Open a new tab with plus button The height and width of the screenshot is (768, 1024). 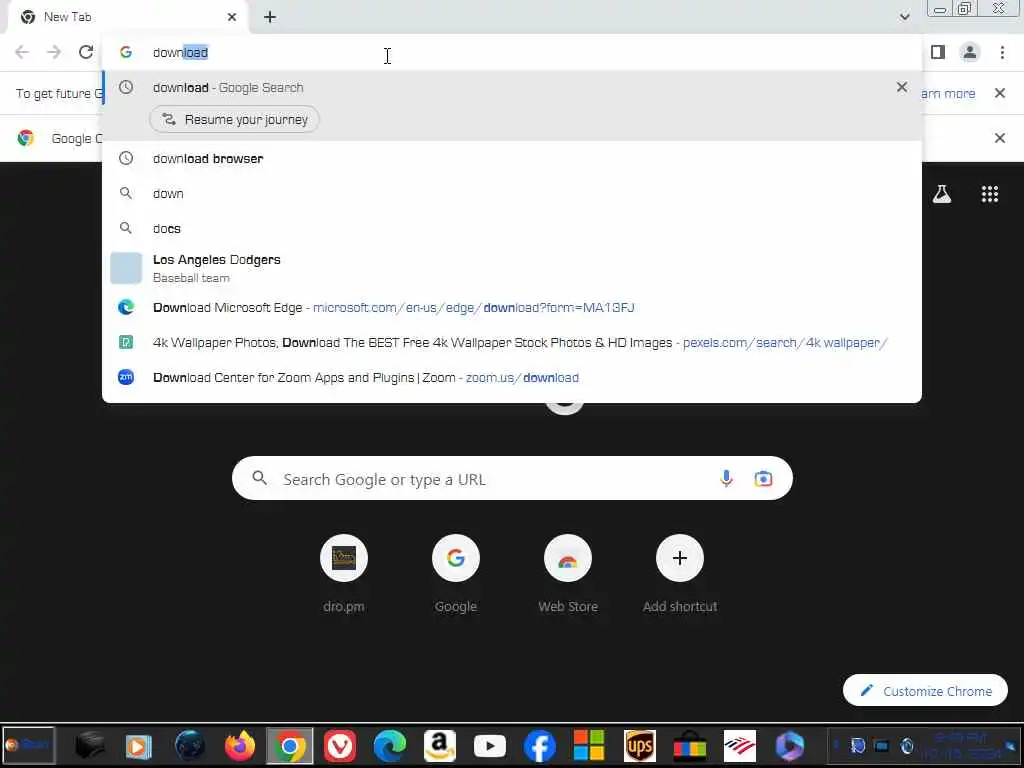pos(270,17)
